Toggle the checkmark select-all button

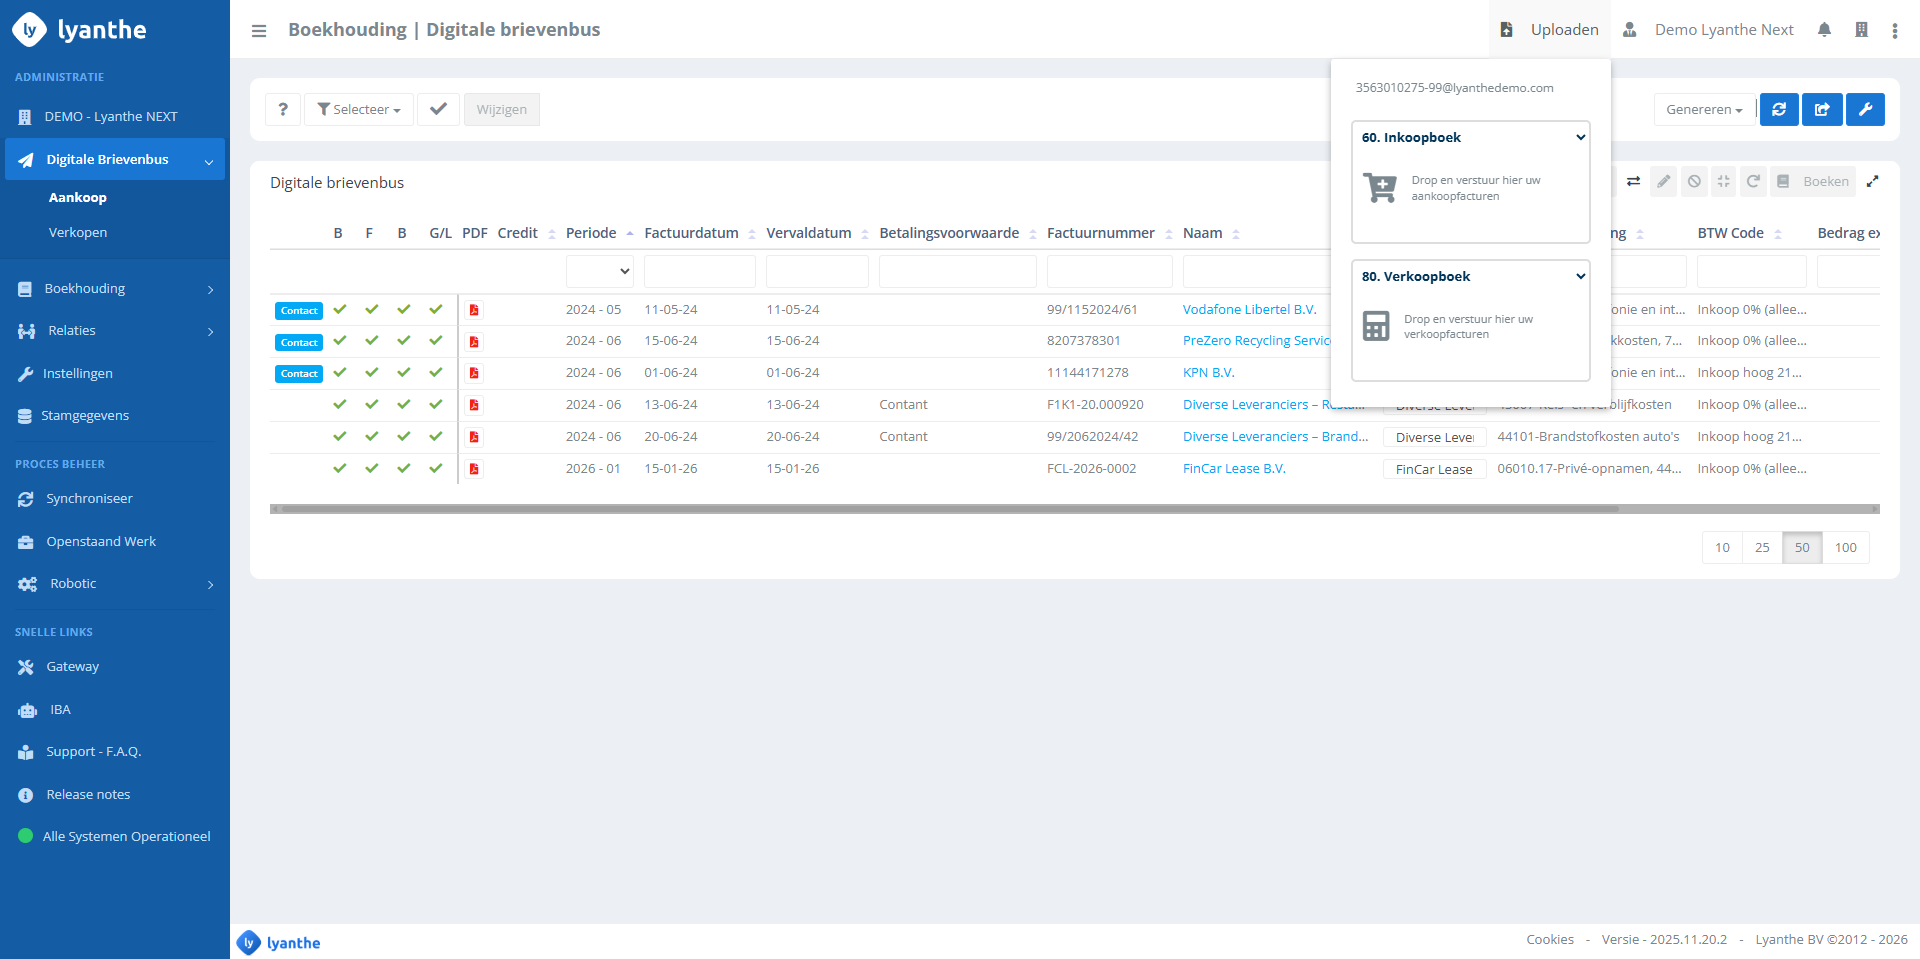point(438,110)
